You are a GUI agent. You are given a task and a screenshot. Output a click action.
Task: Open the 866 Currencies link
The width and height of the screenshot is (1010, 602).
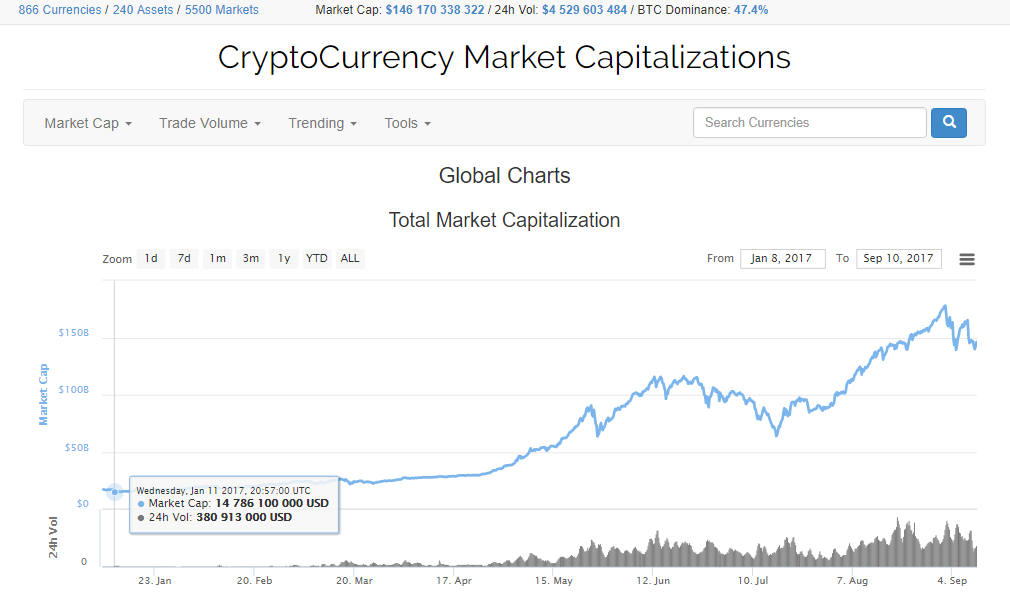pyautogui.click(x=59, y=10)
